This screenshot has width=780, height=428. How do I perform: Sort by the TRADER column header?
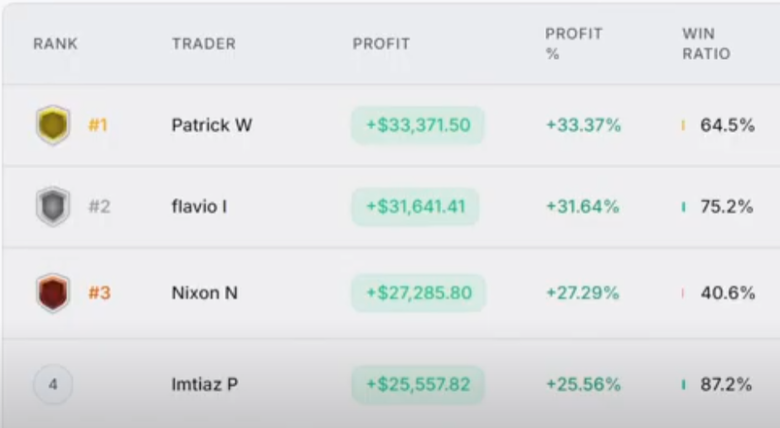pos(203,44)
